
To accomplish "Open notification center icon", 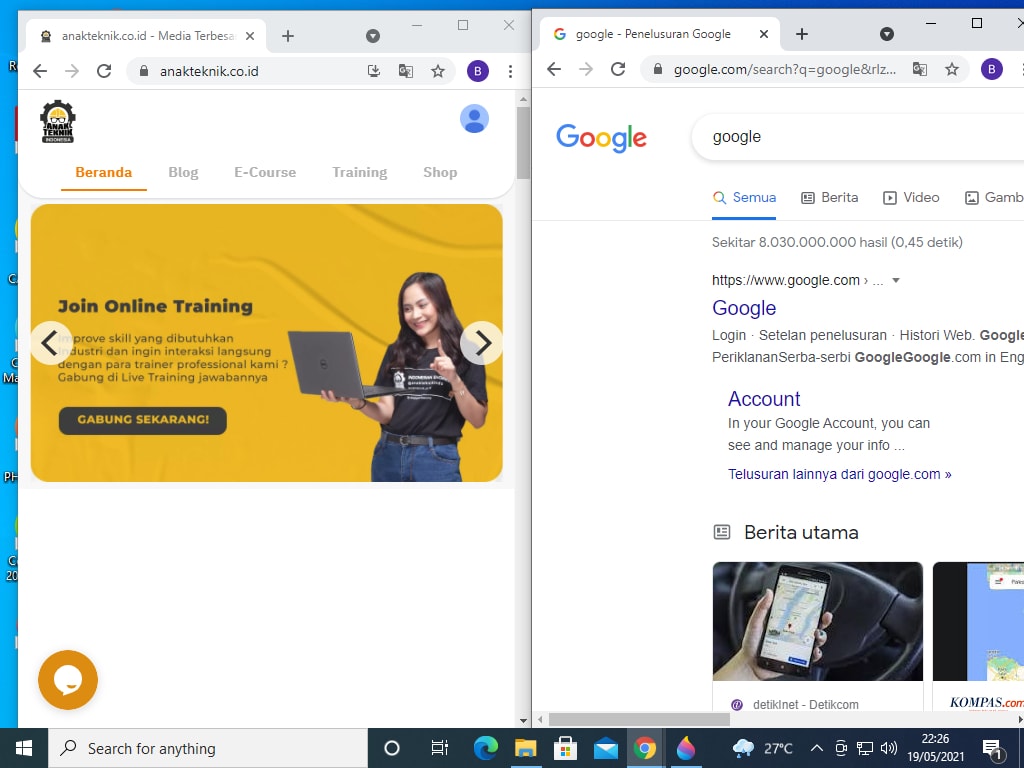I will [x=993, y=749].
